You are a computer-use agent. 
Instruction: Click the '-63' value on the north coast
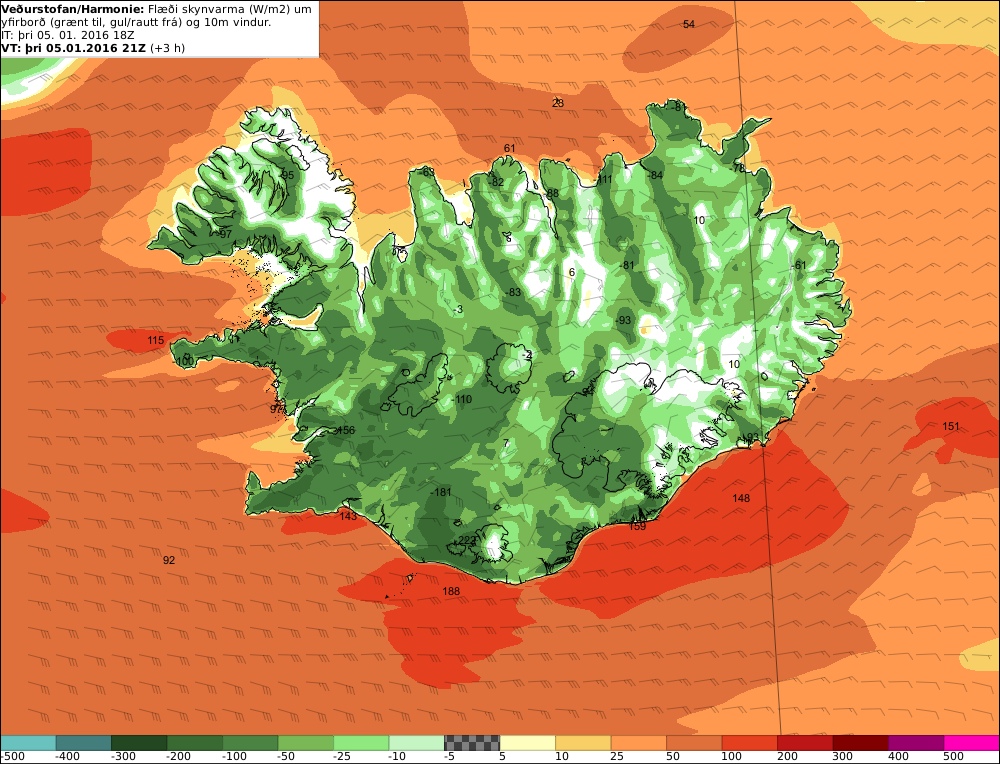pyautogui.click(x=427, y=172)
